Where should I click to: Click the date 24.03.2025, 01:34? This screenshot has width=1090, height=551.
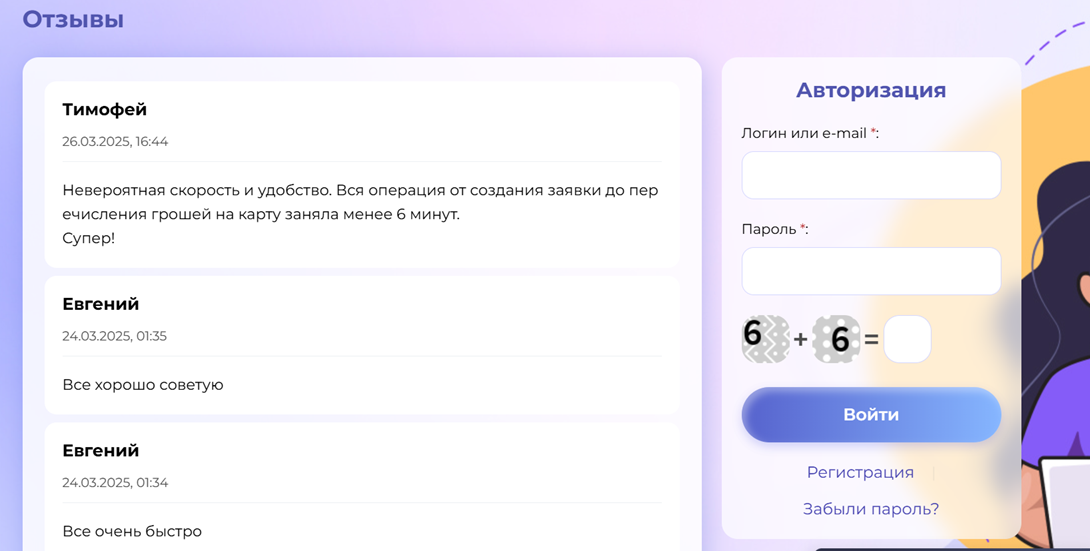point(115,483)
